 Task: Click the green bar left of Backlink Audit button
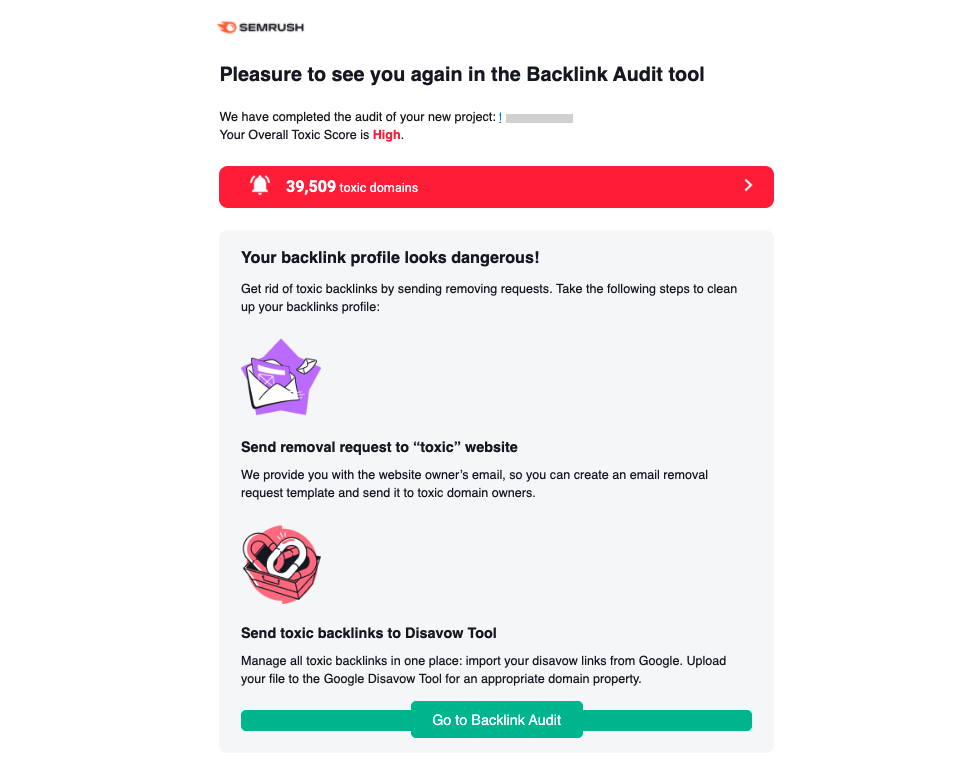326,720
